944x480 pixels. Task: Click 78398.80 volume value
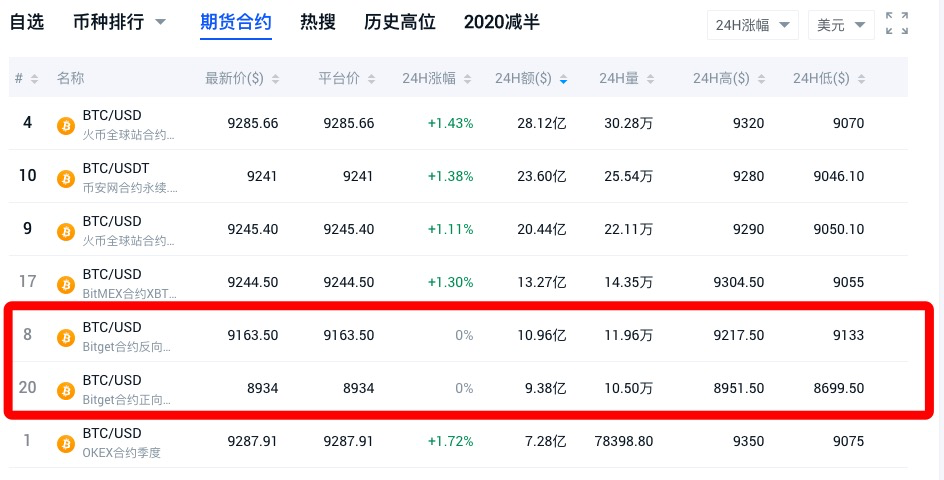click(x=624, y=441)
